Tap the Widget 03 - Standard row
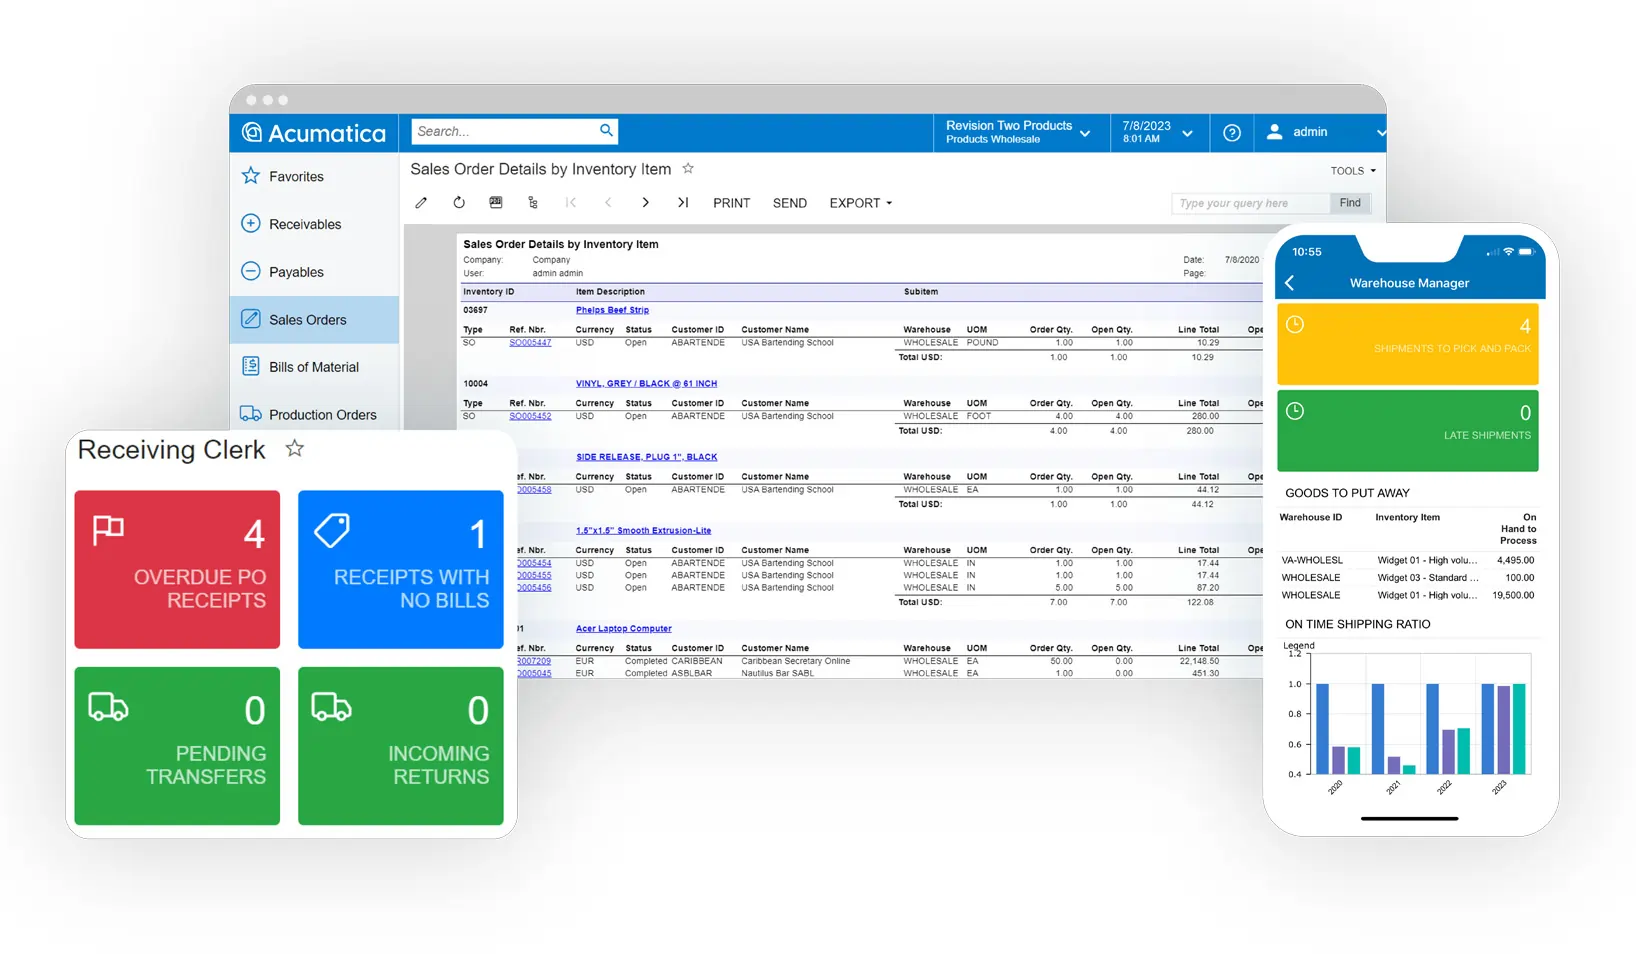 [x=1408, y=577]
